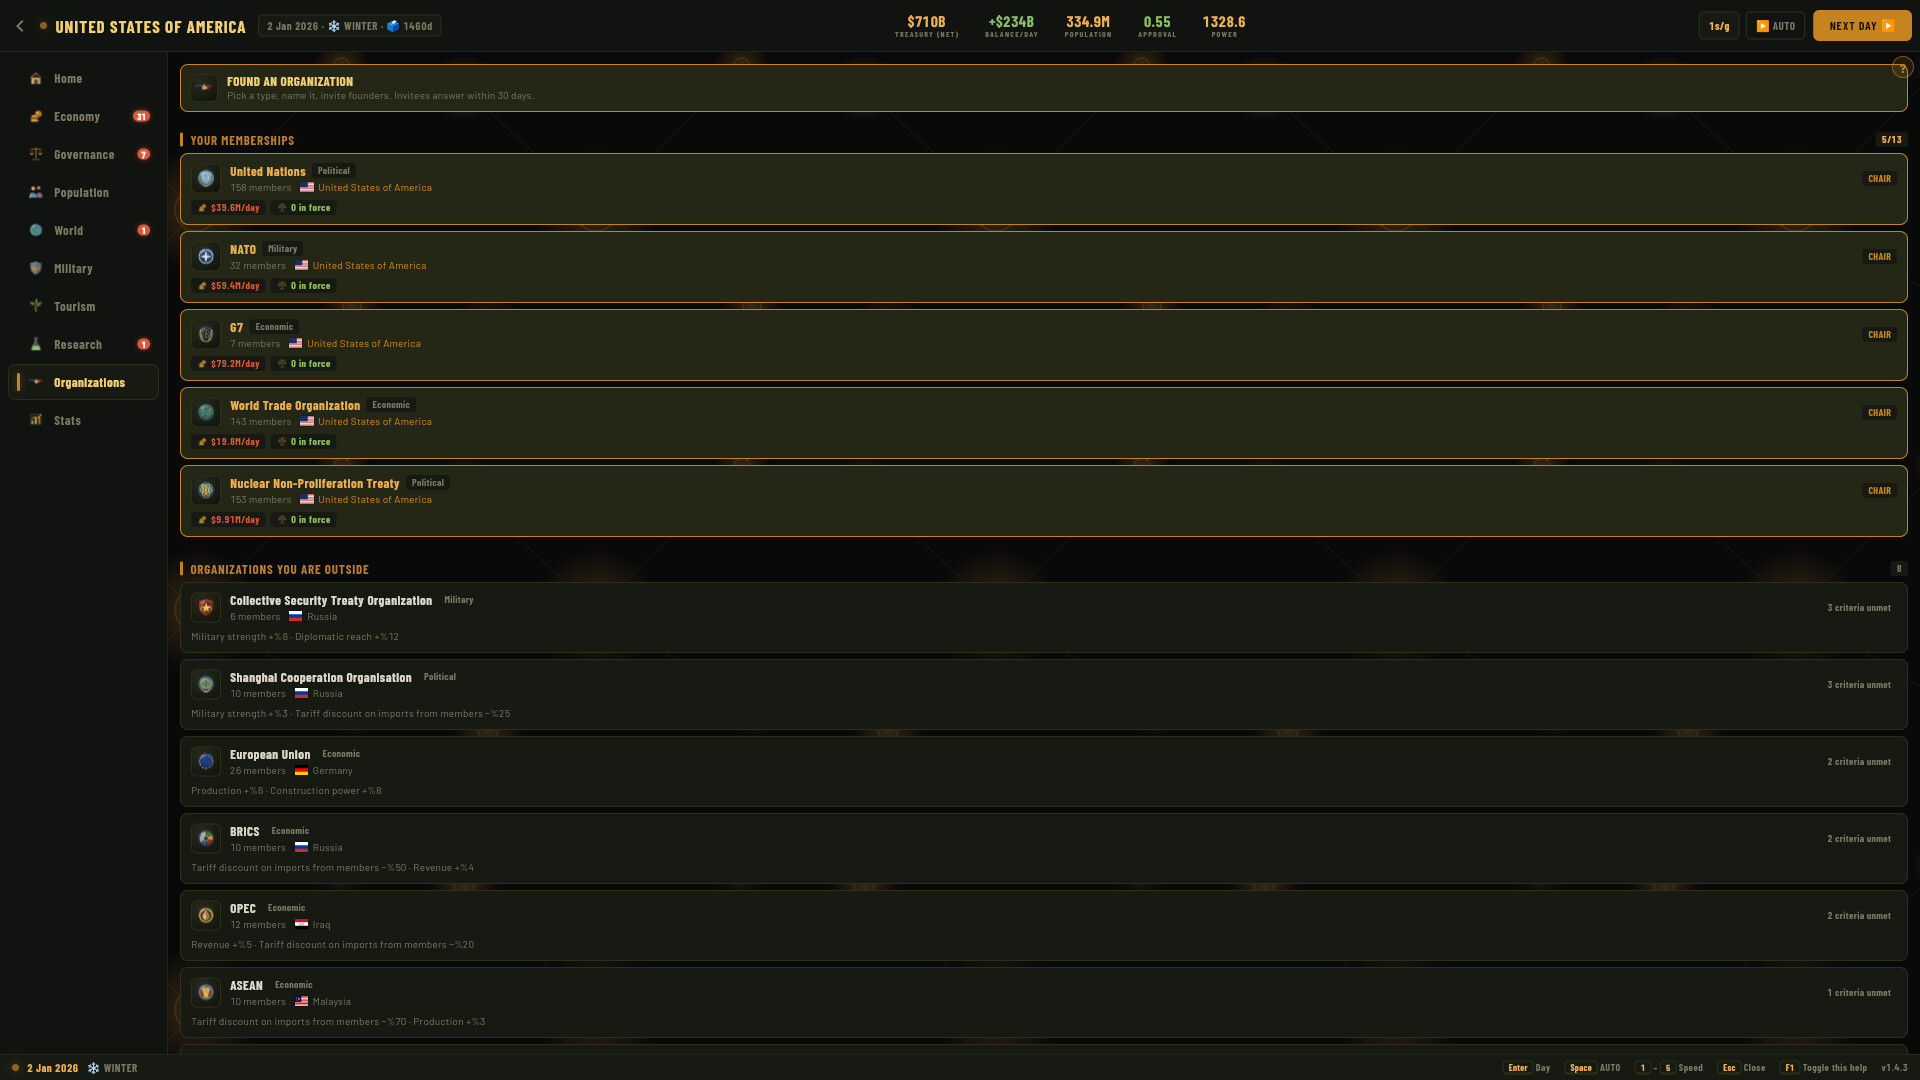Open the Population section

[x=84, y=193]
